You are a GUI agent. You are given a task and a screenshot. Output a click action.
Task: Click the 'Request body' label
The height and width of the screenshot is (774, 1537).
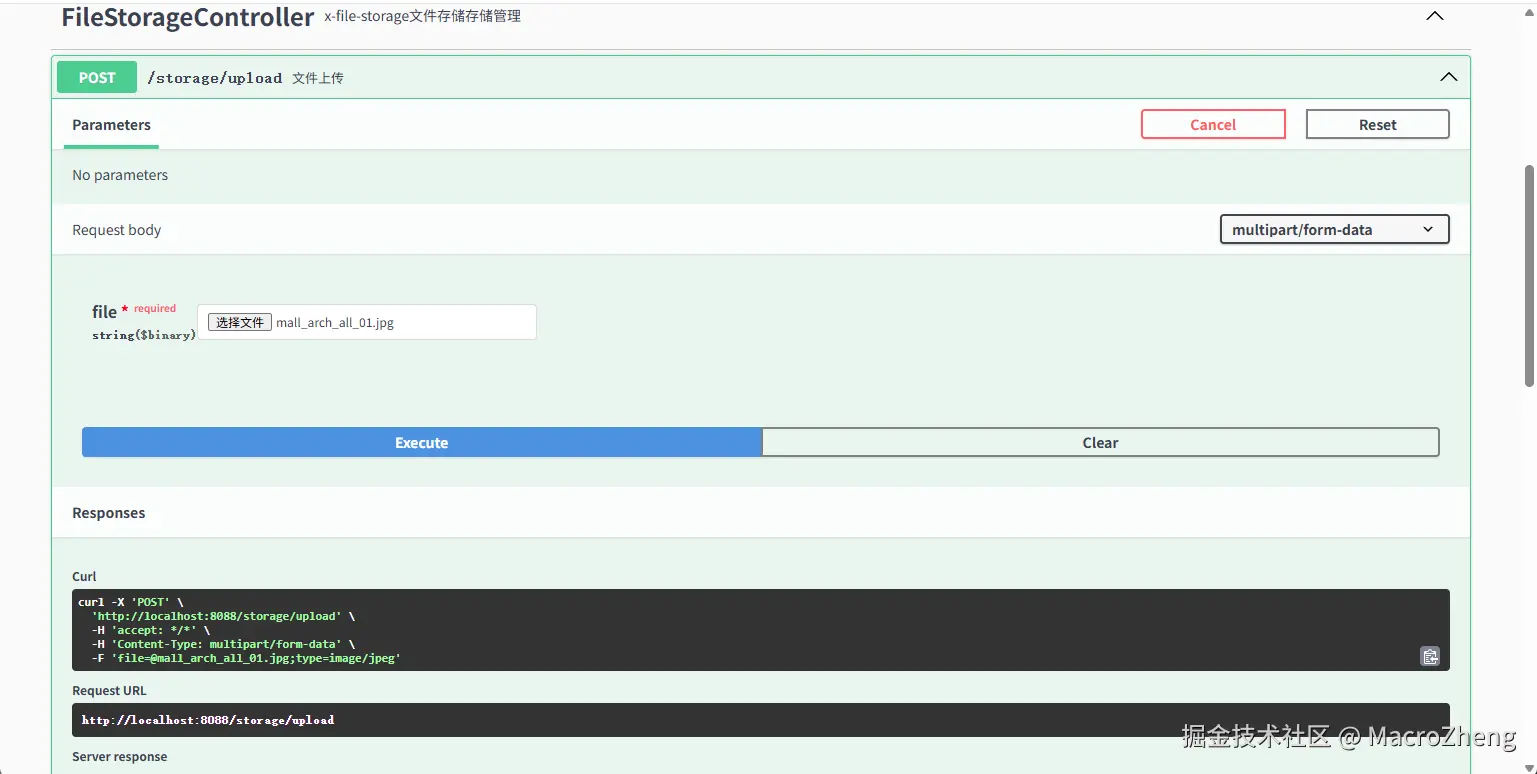point(117,230)
